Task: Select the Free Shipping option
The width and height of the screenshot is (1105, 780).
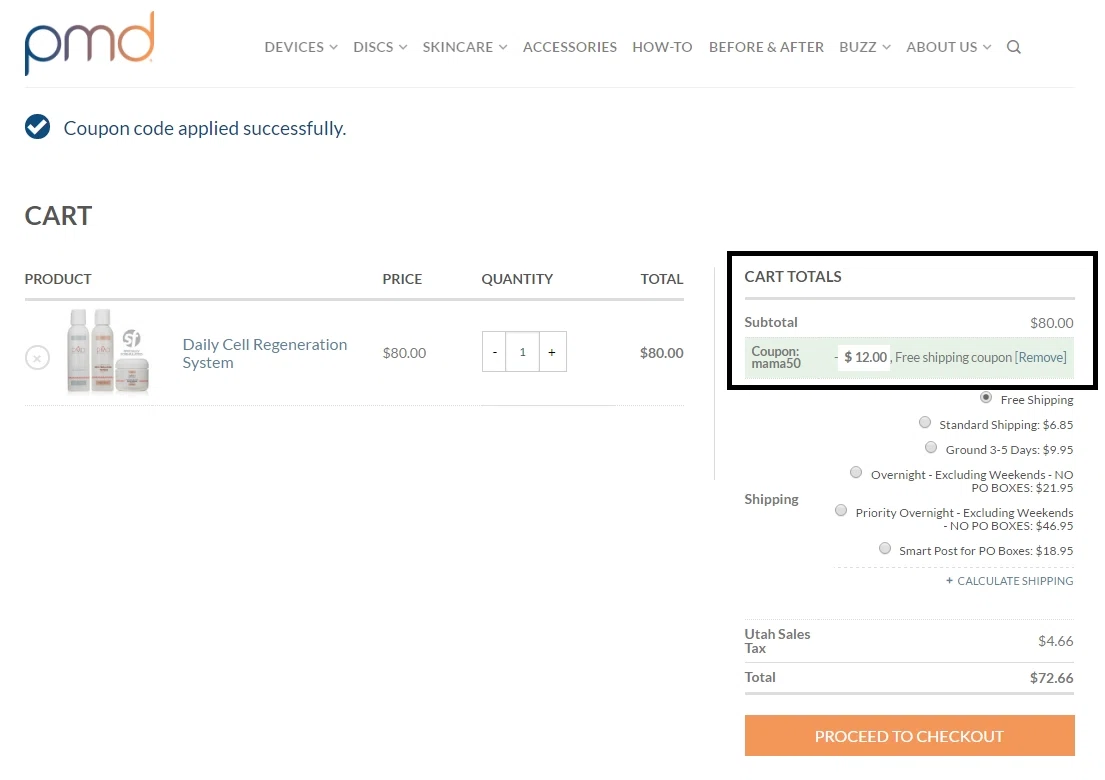Action: coord(986,398)
